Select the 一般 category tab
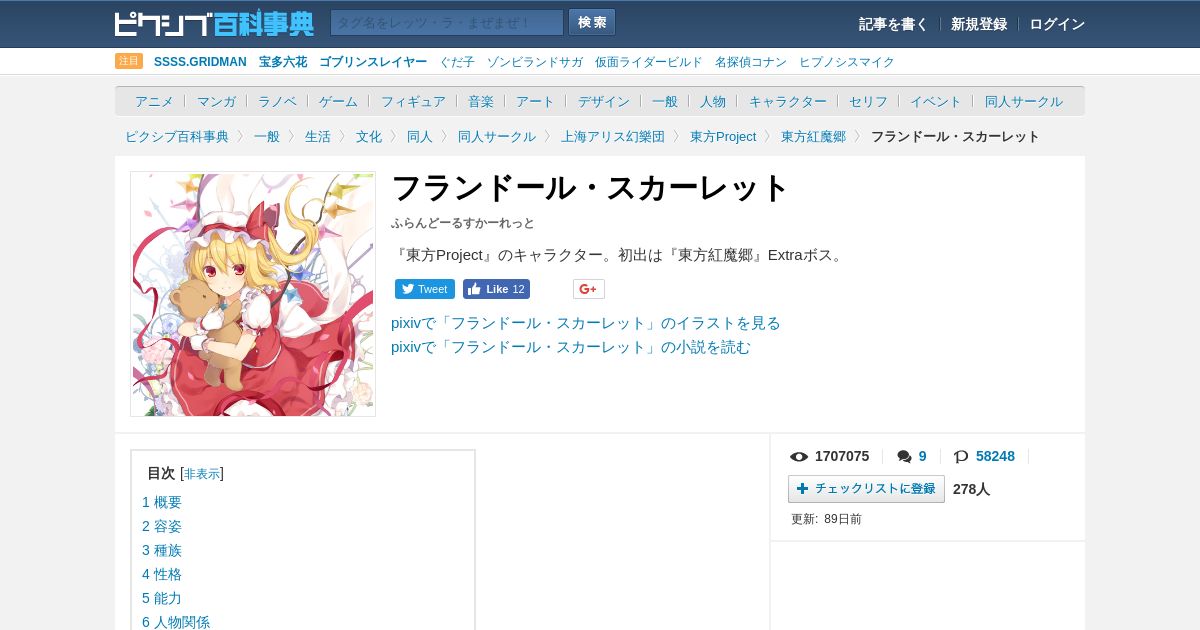The image size is (1200, 630). [665, 102]
